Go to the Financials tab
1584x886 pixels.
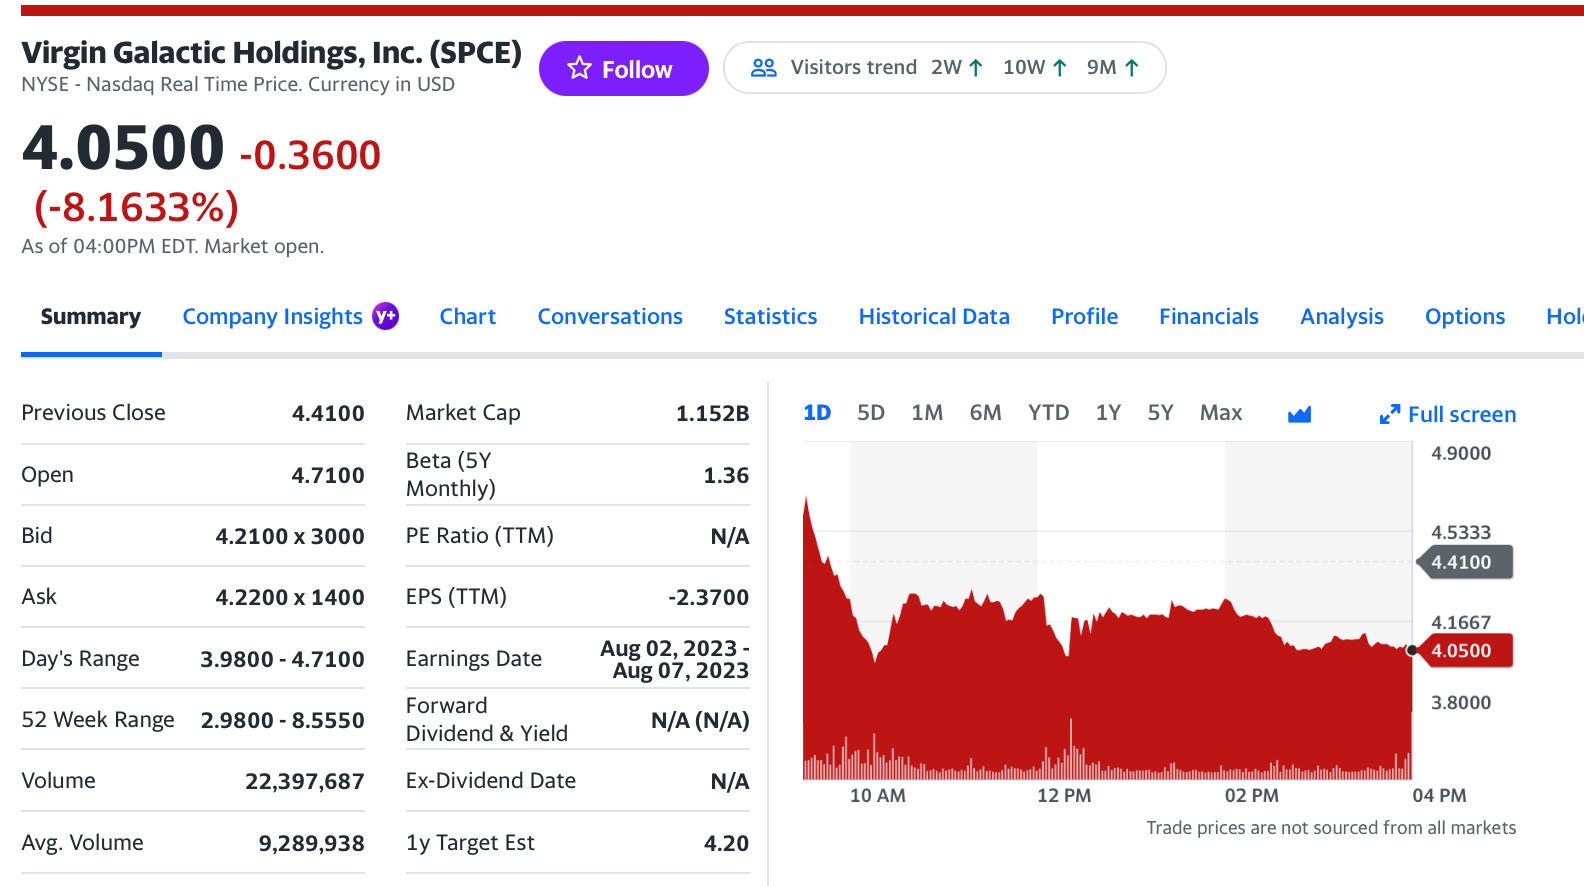coord(1208,317)
